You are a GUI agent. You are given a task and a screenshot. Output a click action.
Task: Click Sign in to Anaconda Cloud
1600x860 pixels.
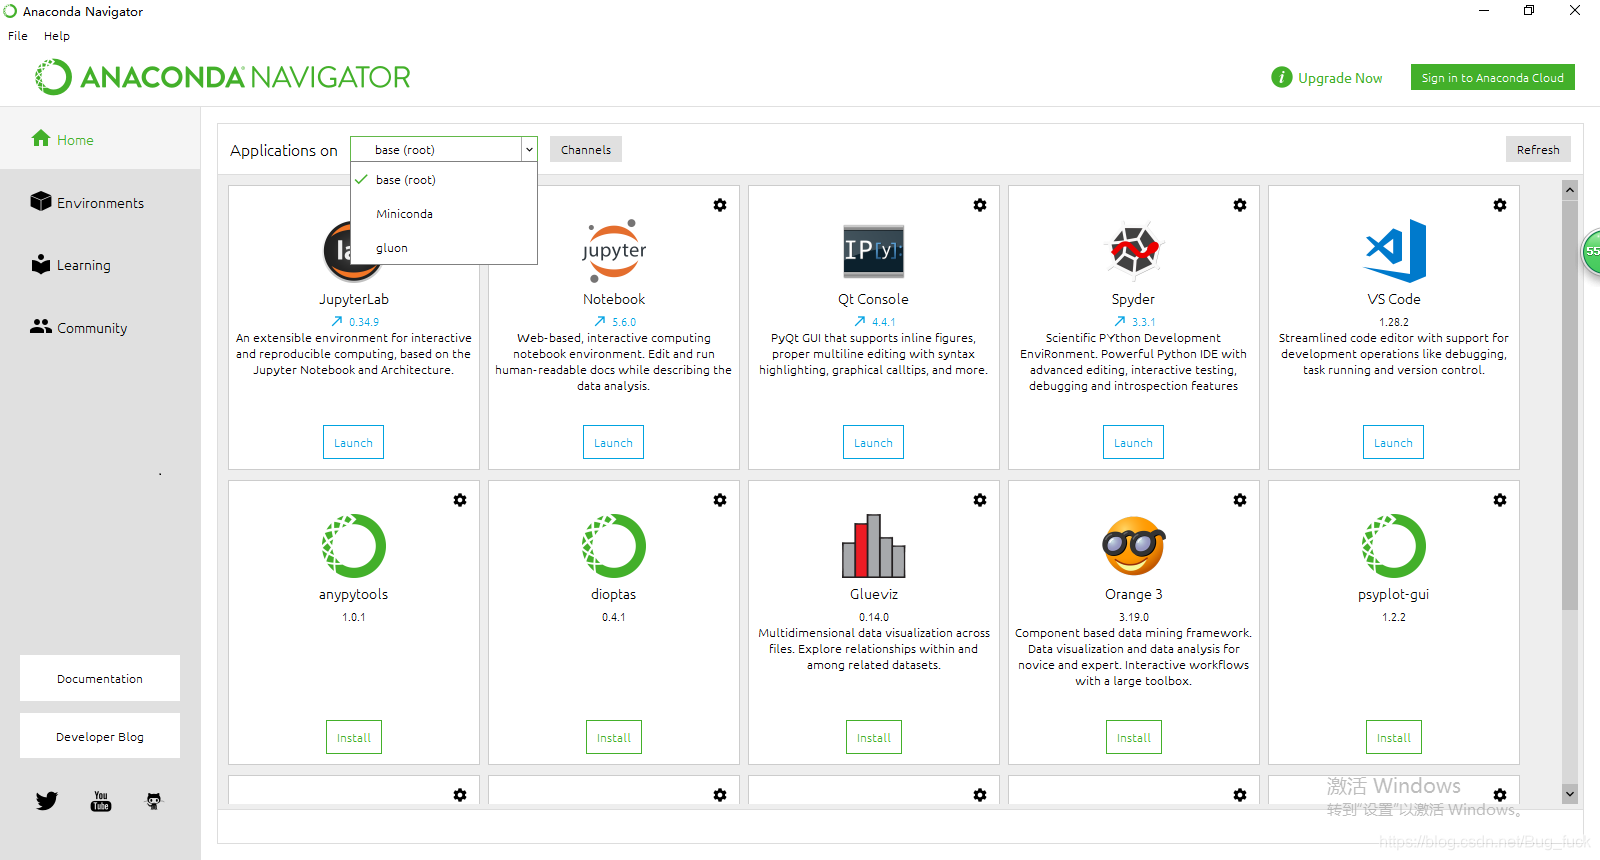pos(1493,77)
